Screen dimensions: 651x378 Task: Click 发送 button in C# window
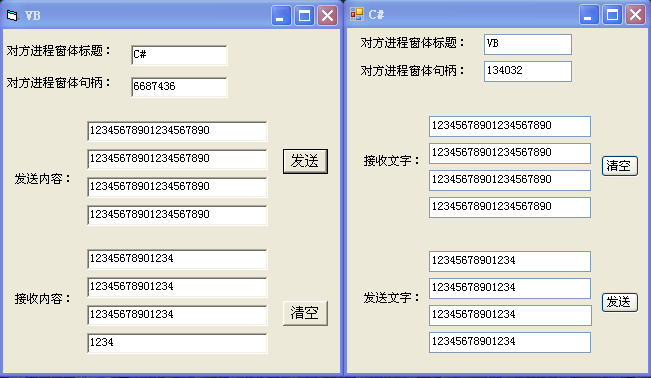[620, 302]
